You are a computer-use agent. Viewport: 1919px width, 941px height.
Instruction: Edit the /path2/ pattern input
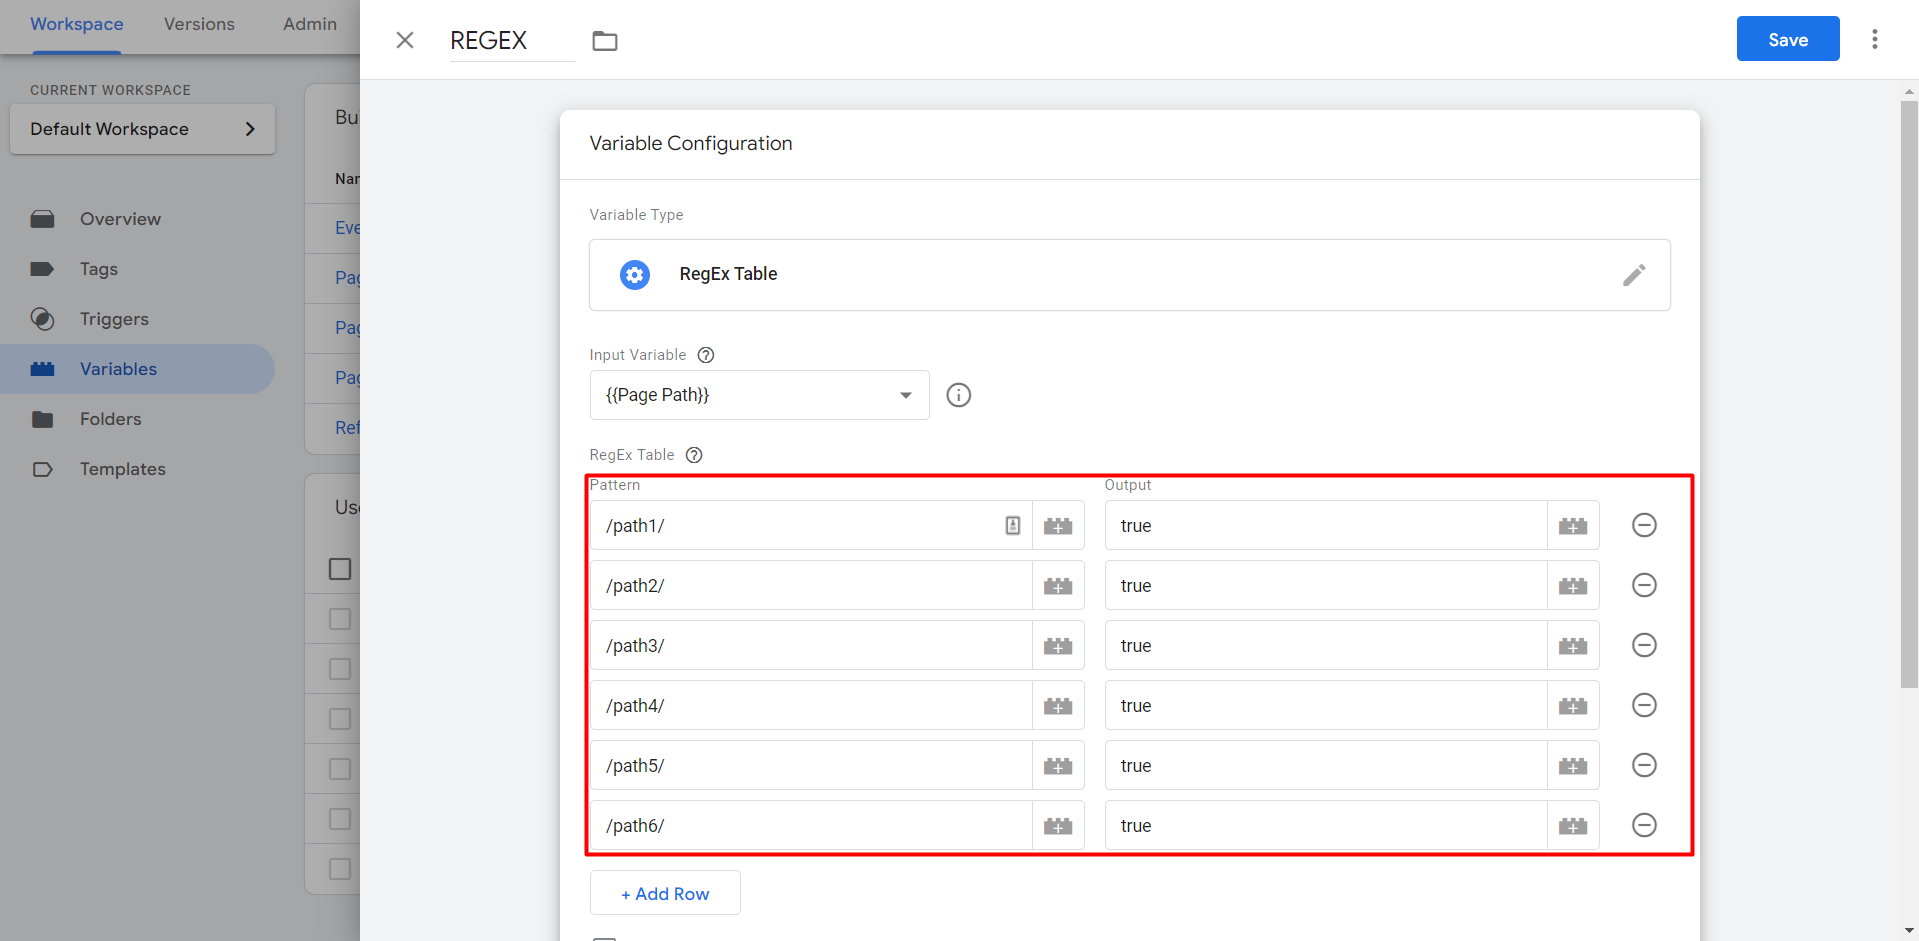point(811,586)
